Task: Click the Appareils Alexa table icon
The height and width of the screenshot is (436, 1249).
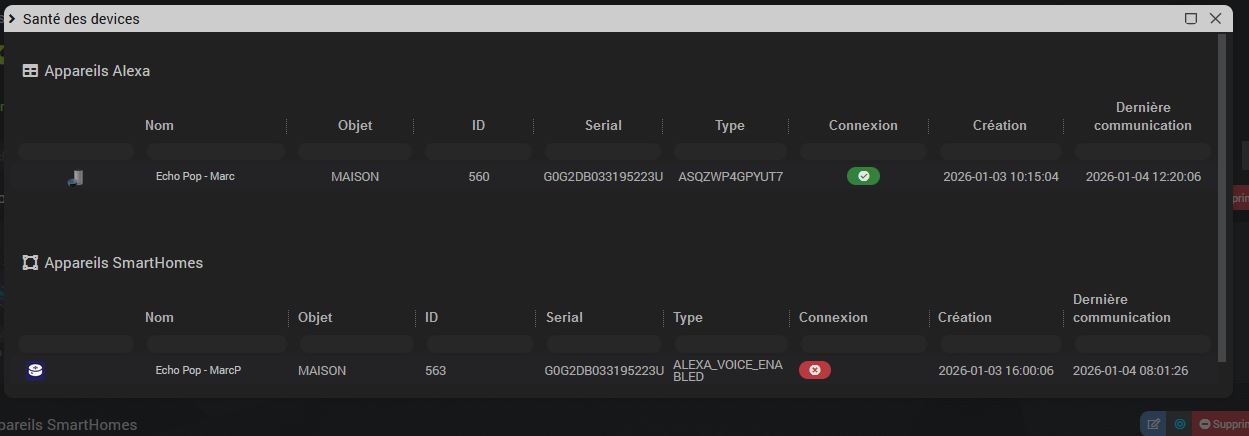Action: tap(30, 71)
